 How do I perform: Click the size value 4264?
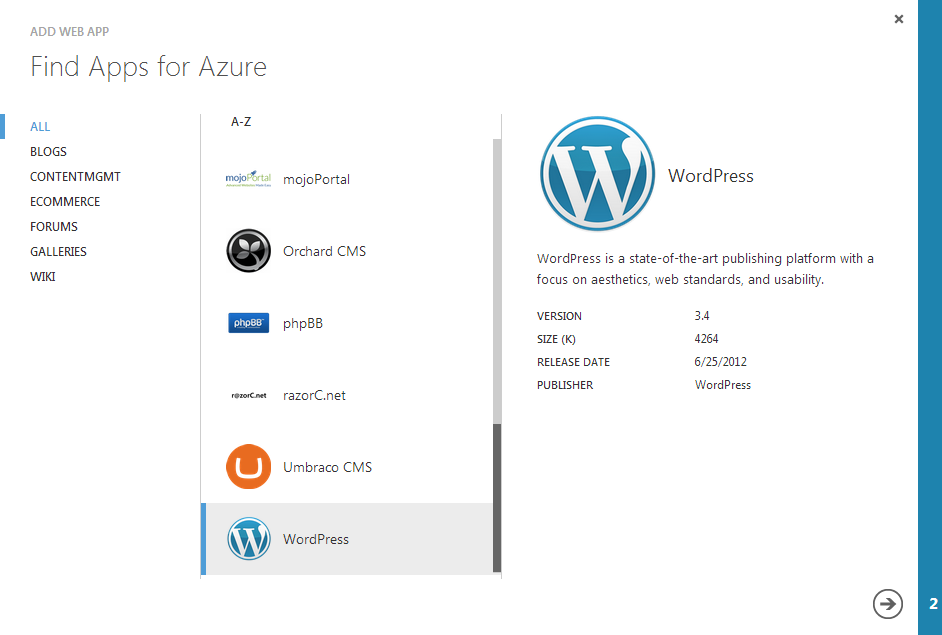[x=706, y=339]
